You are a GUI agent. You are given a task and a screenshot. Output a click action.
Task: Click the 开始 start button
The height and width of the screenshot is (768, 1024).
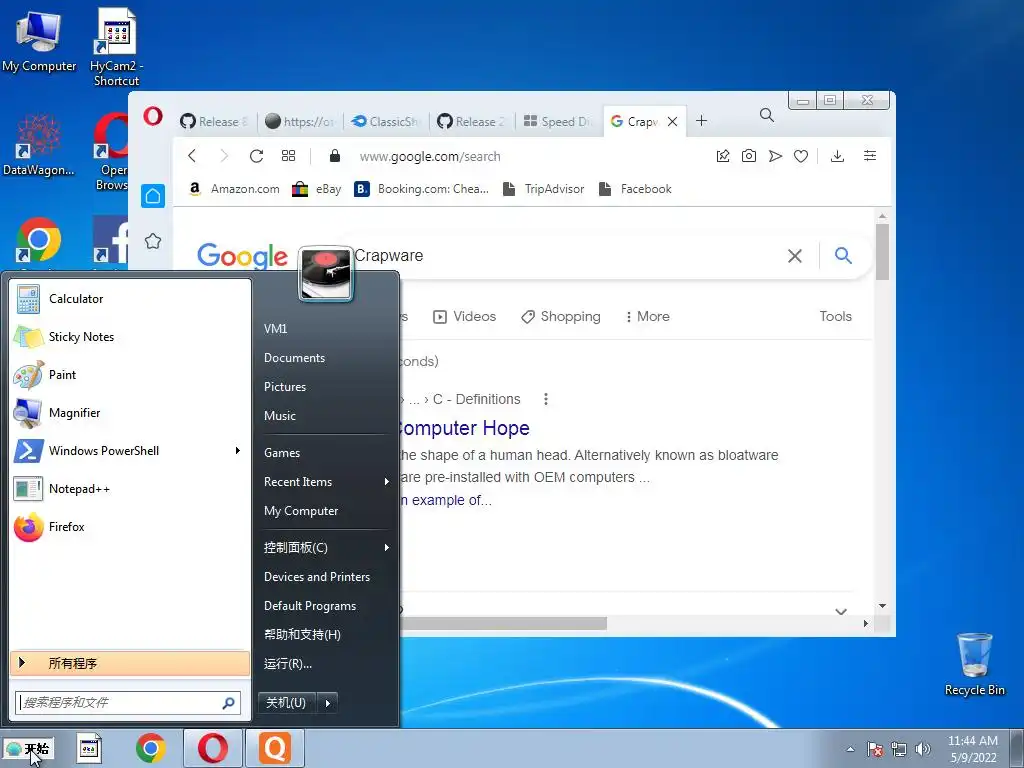28,748
